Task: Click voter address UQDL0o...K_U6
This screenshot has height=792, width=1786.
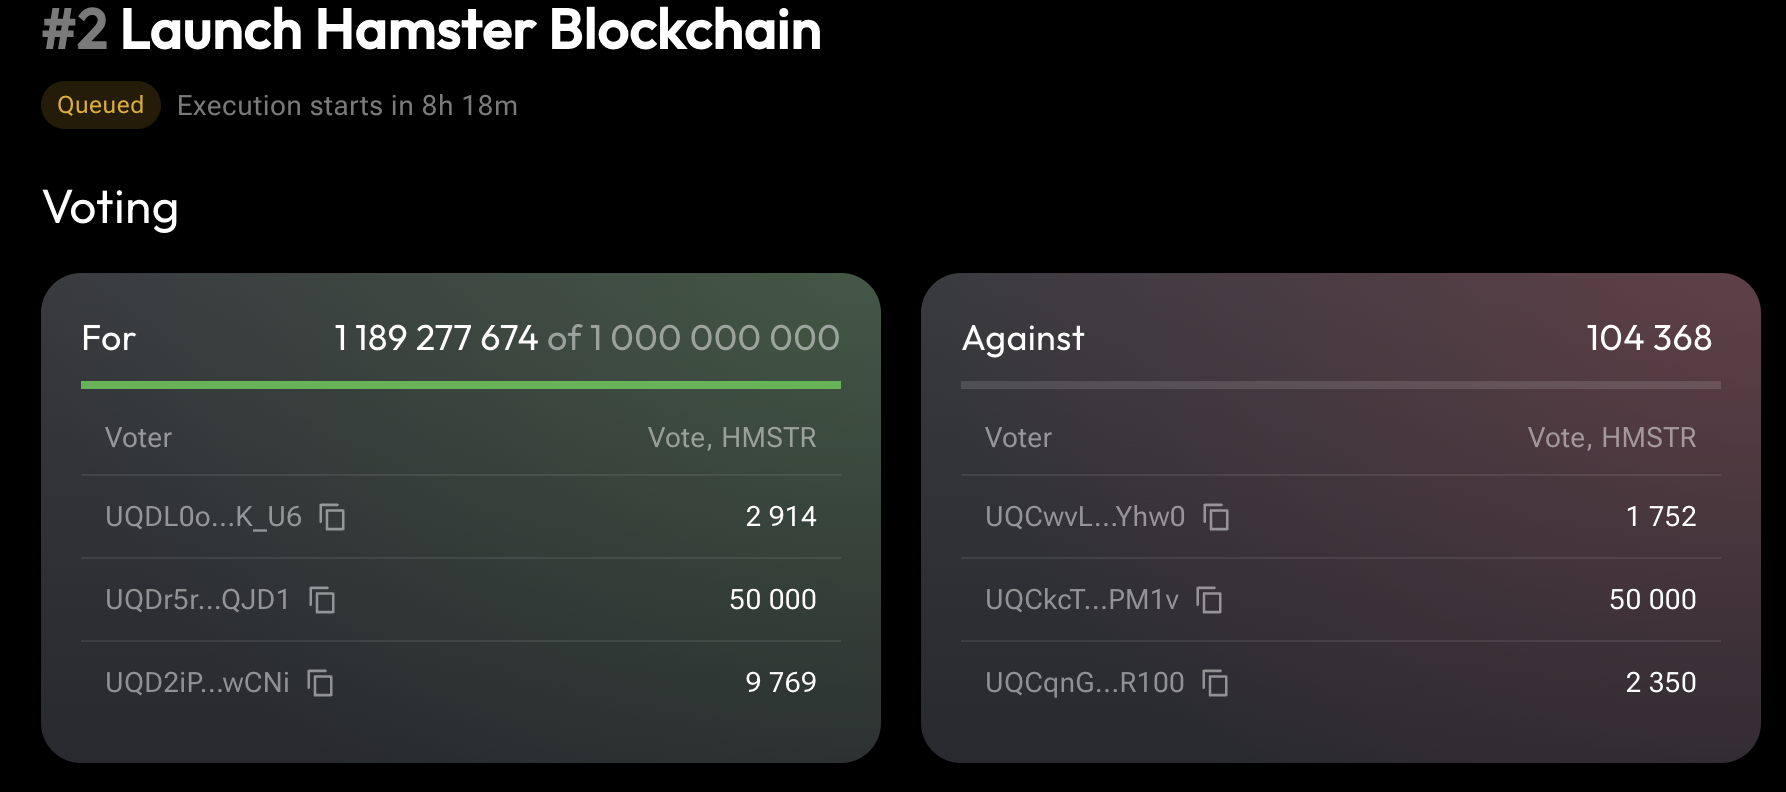Action: tap(203, 517)
